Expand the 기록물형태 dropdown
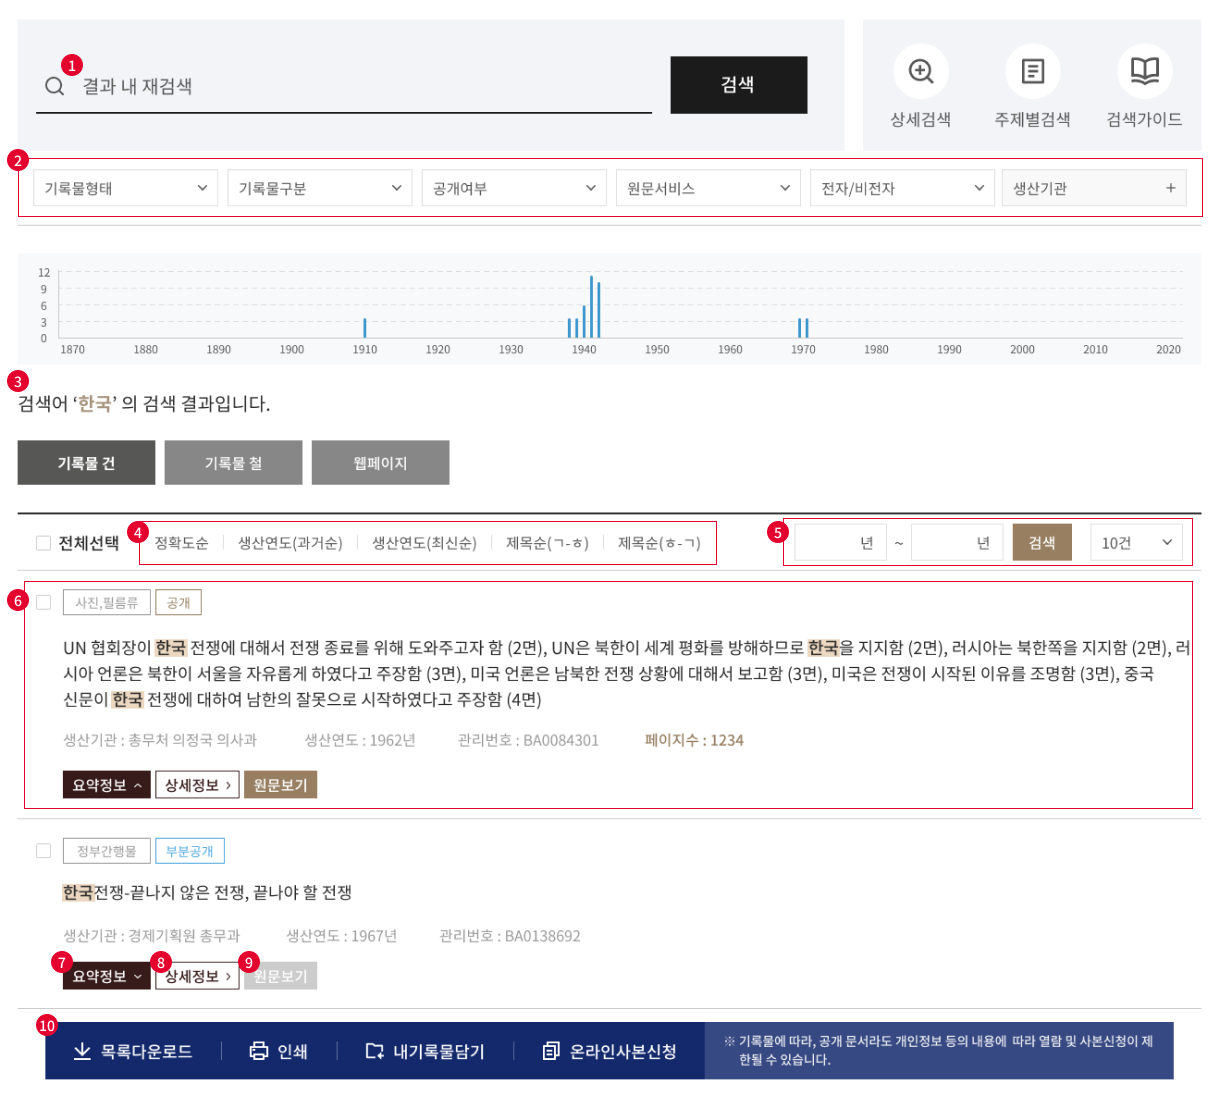The height and width of the screenshot is (1094, 1220). [x=125, y=188]
